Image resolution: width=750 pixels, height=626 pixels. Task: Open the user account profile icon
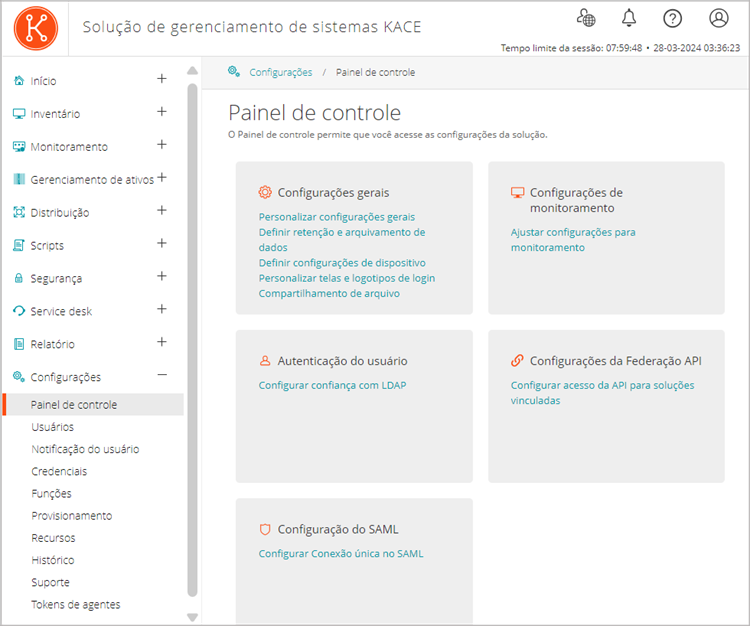point(718,18)
